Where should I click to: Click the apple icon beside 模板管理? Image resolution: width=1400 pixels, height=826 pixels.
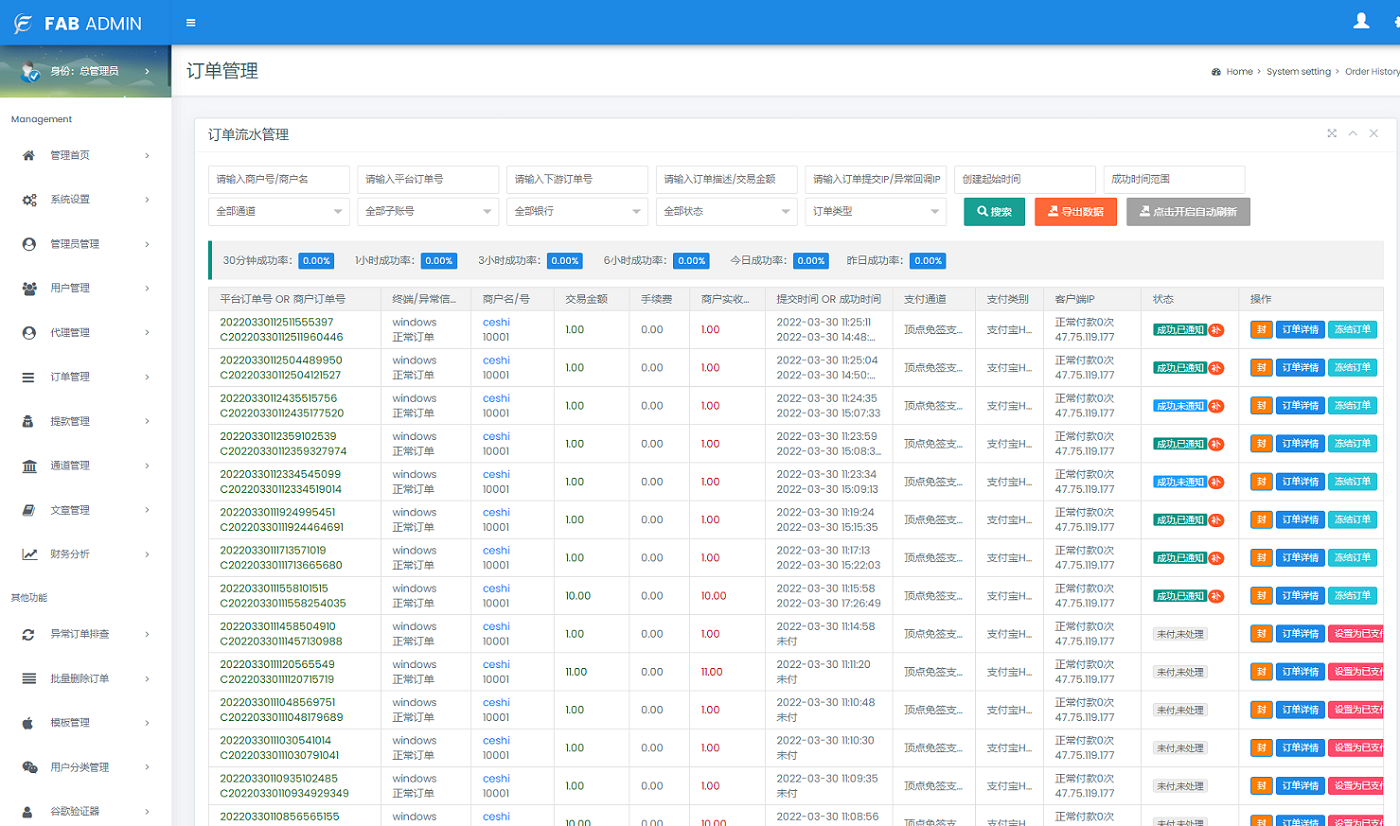click(29, 723)
